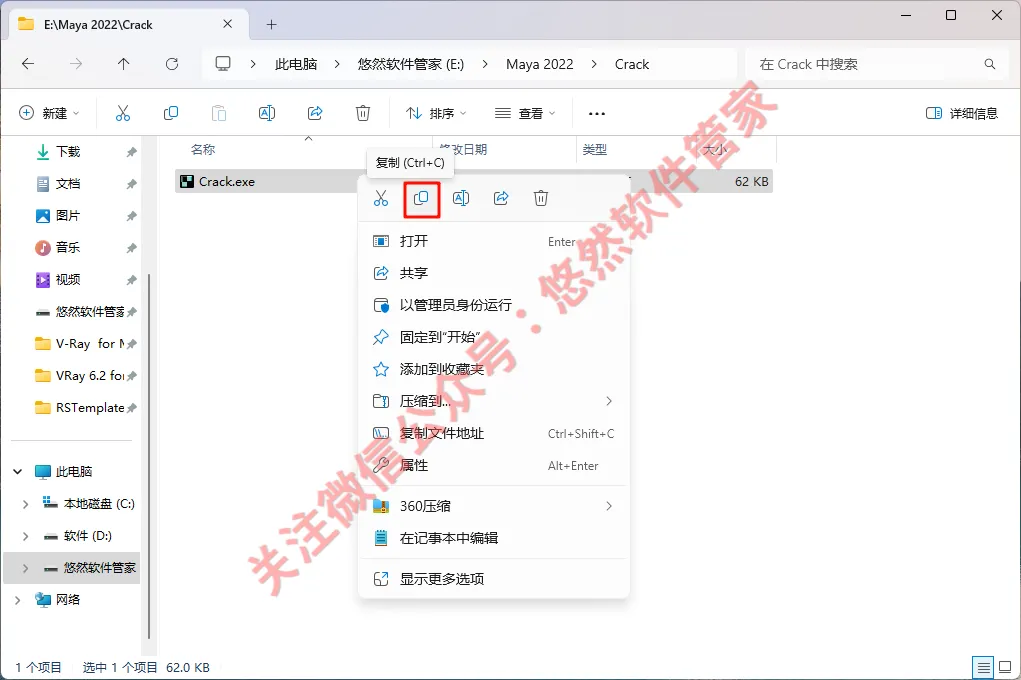
Task: Click the toolbar Cut scissors icon
Action: coord(122,113)
